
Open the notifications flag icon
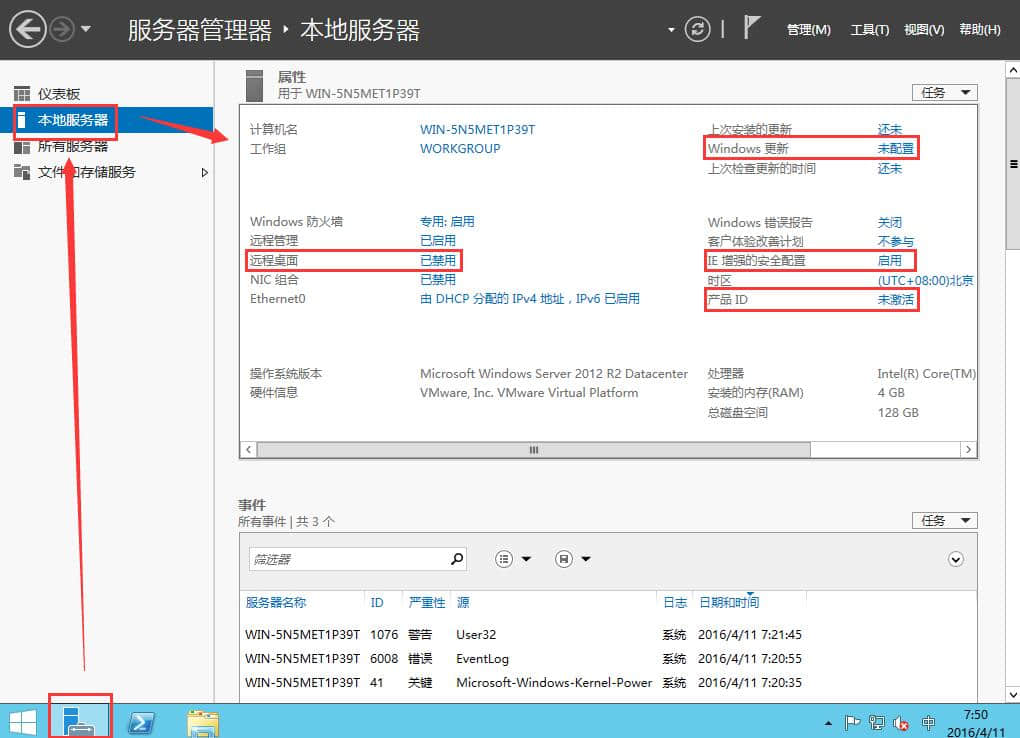point(751,28)
